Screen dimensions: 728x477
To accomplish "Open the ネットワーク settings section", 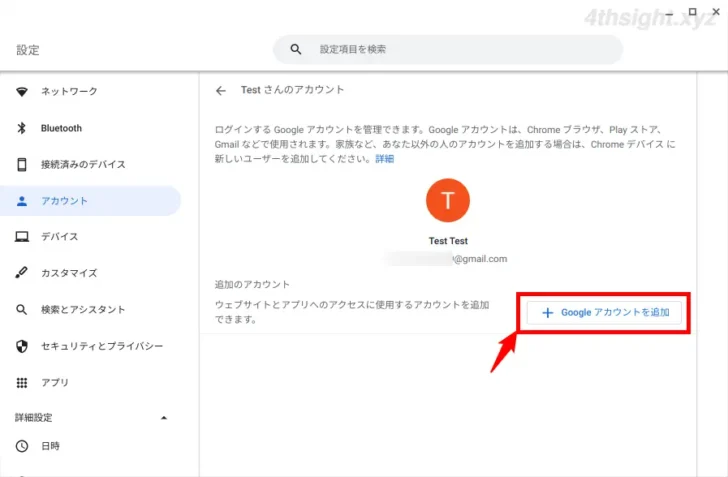I will (x=91, y=91).
